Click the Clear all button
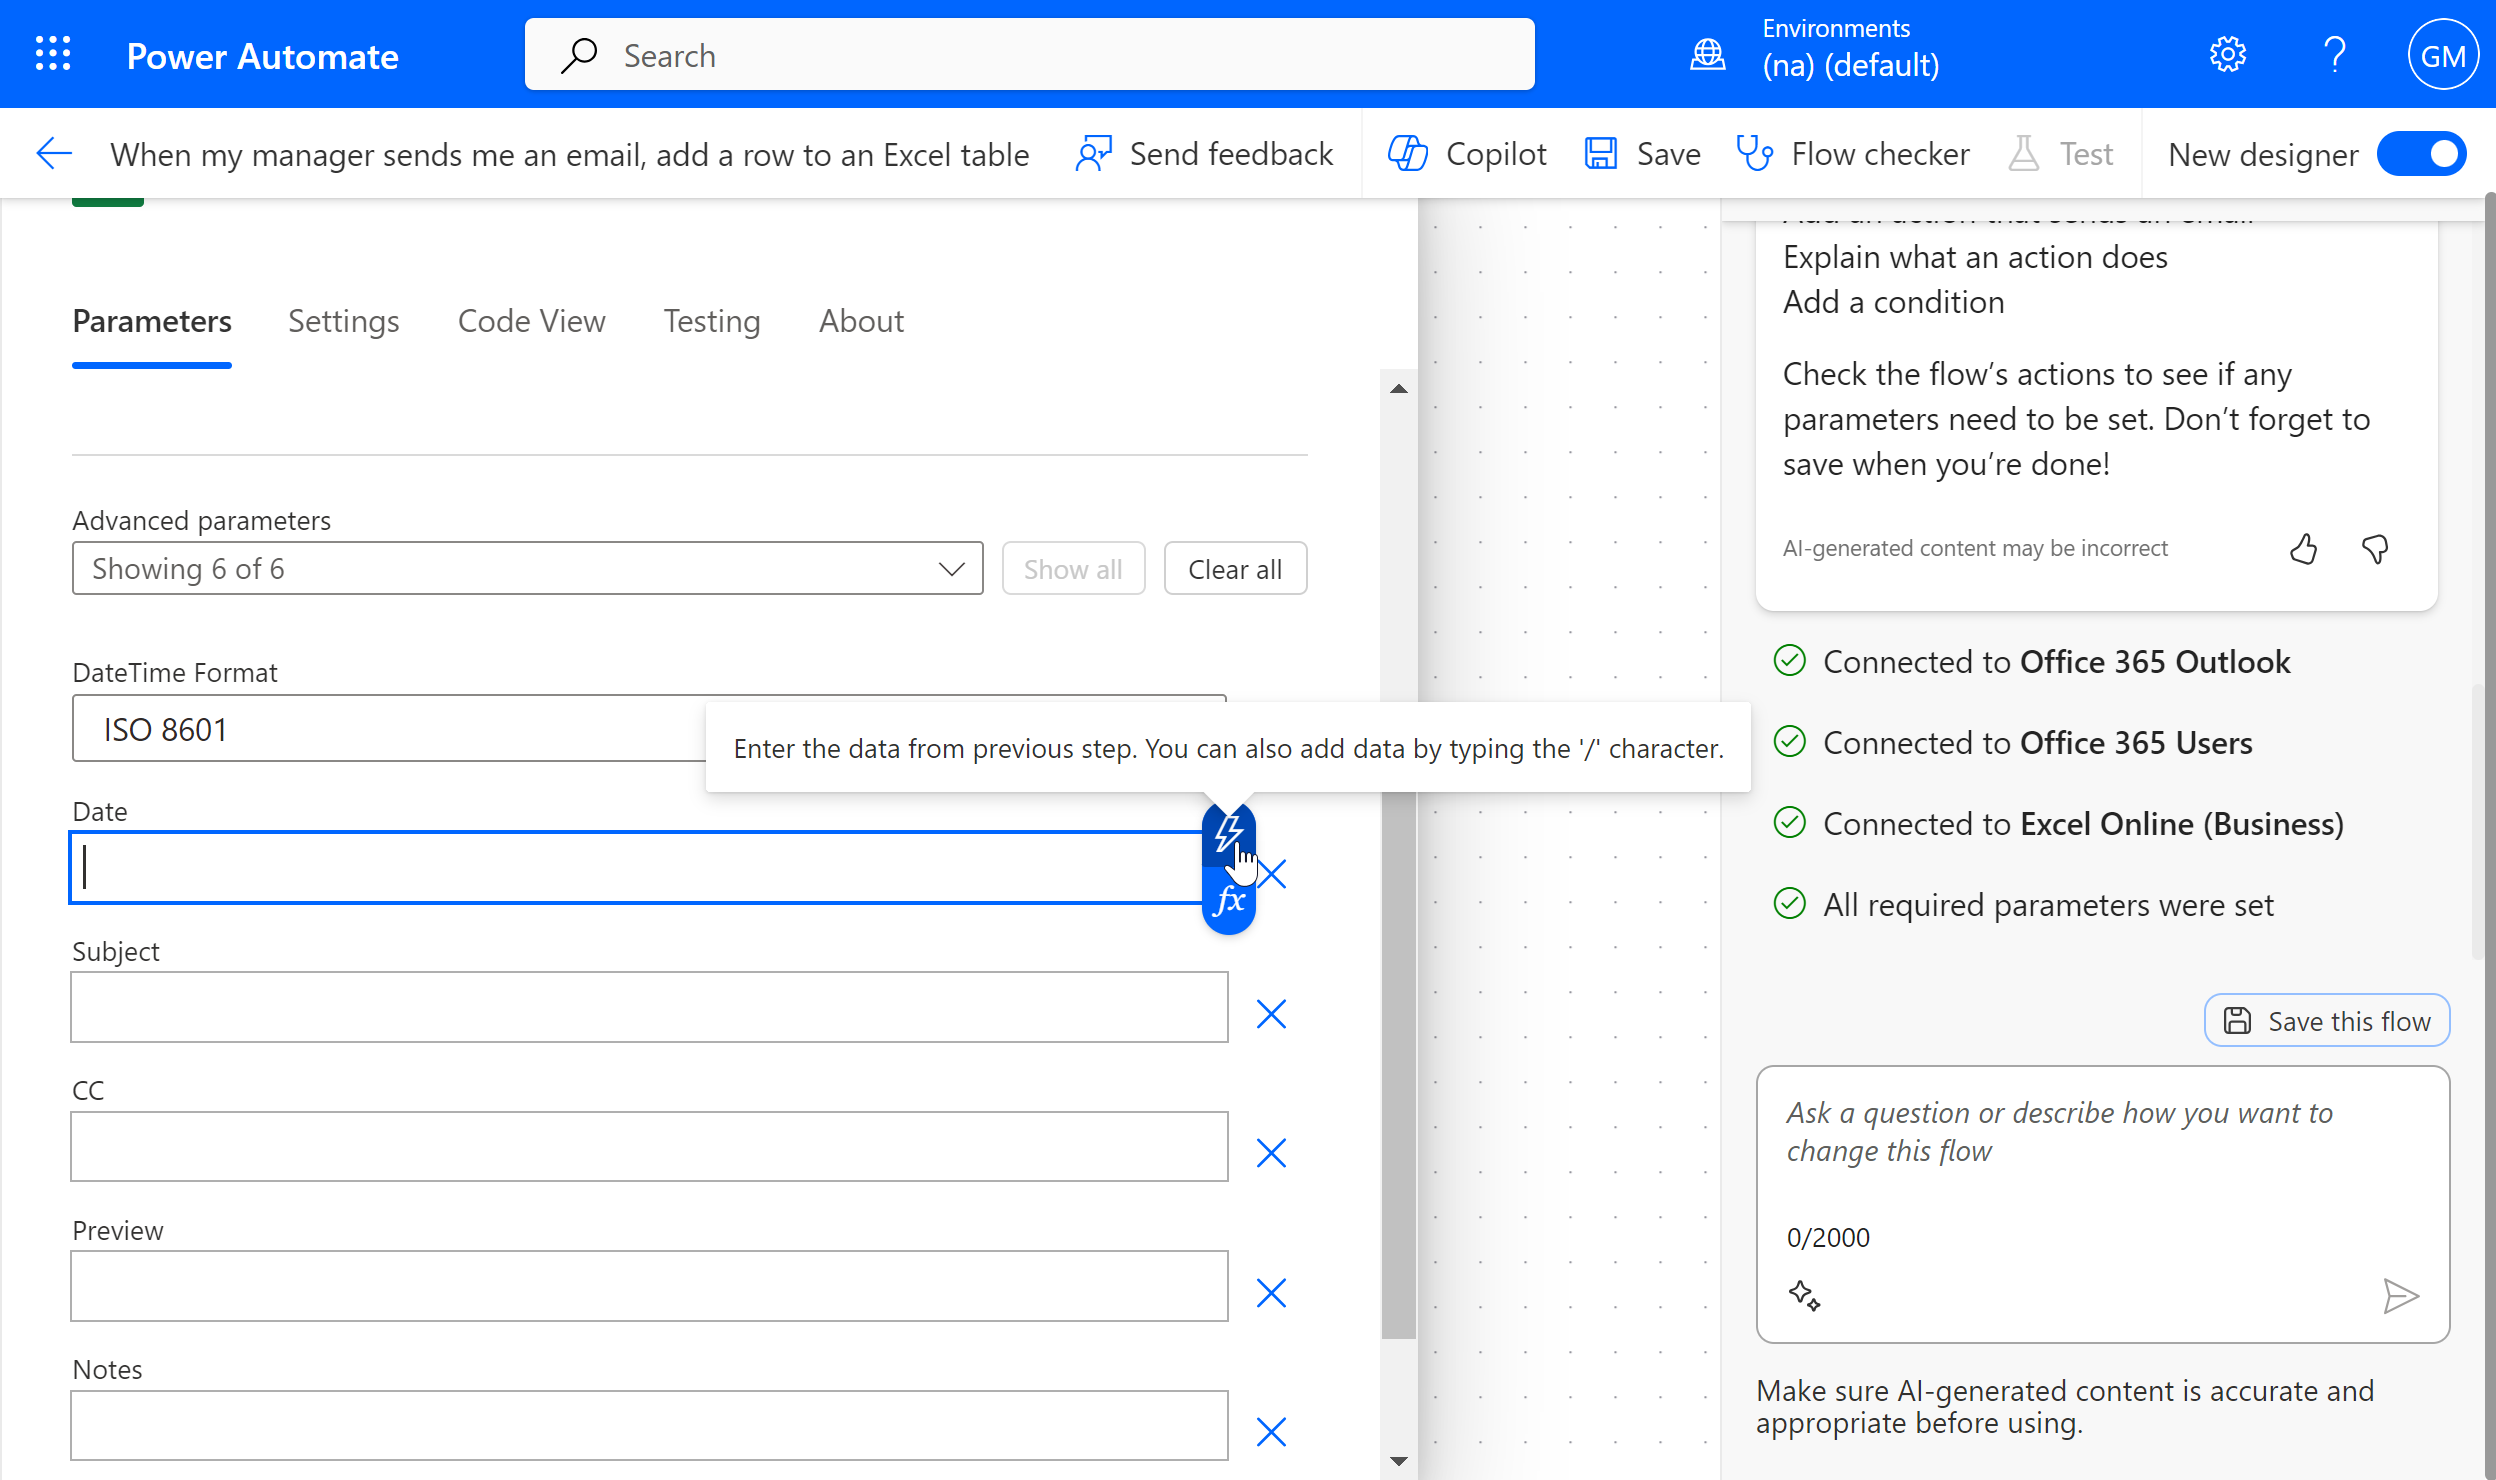Image resolution: width=2496 pixels, height=1480 pixels. pyautogui.click(x=1234, y=569)
